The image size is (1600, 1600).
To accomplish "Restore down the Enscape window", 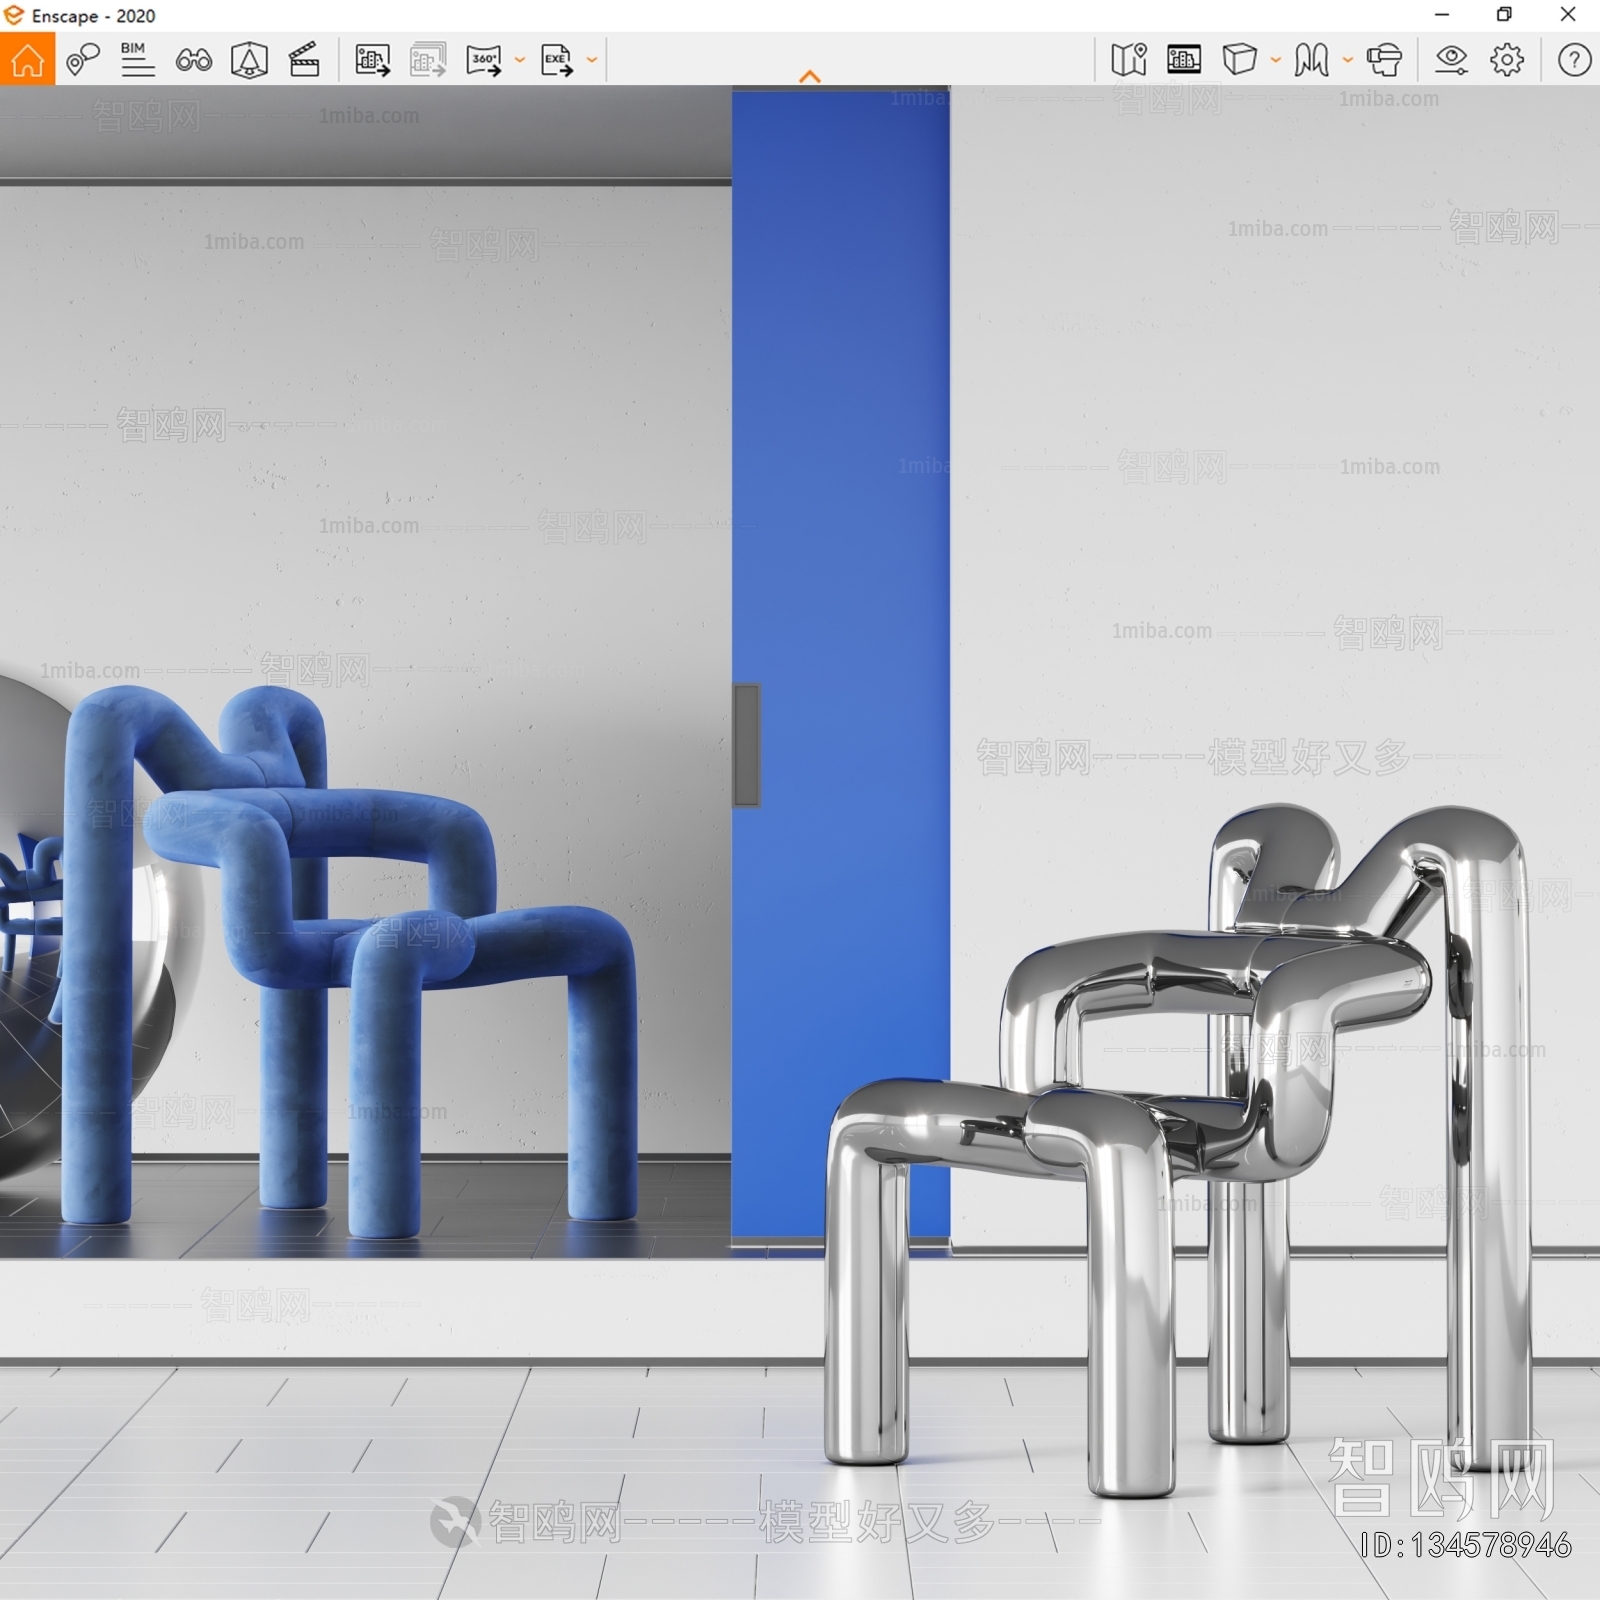I will [x=1504, y=15].
